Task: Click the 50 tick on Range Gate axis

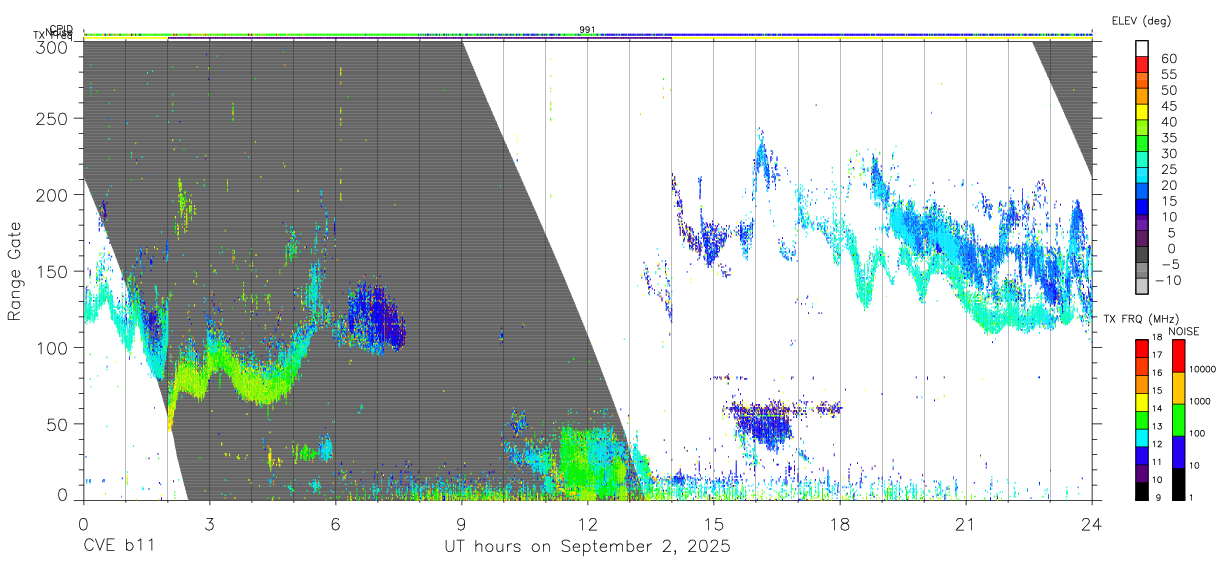Action: point(58,423)
